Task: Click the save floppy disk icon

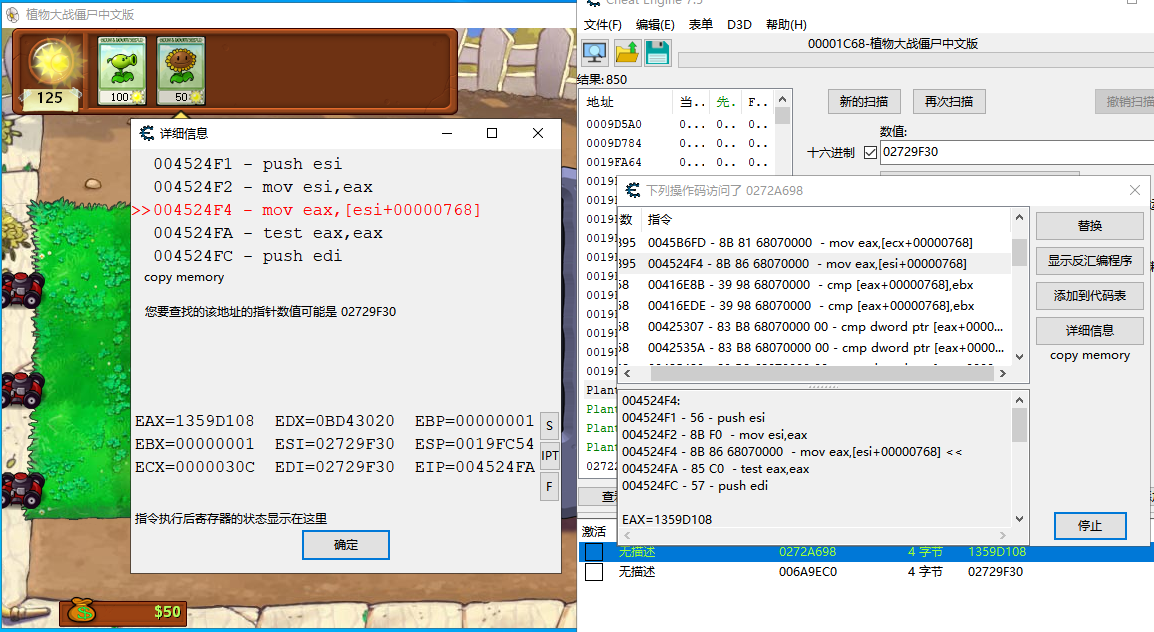Action: pos(657,53)
